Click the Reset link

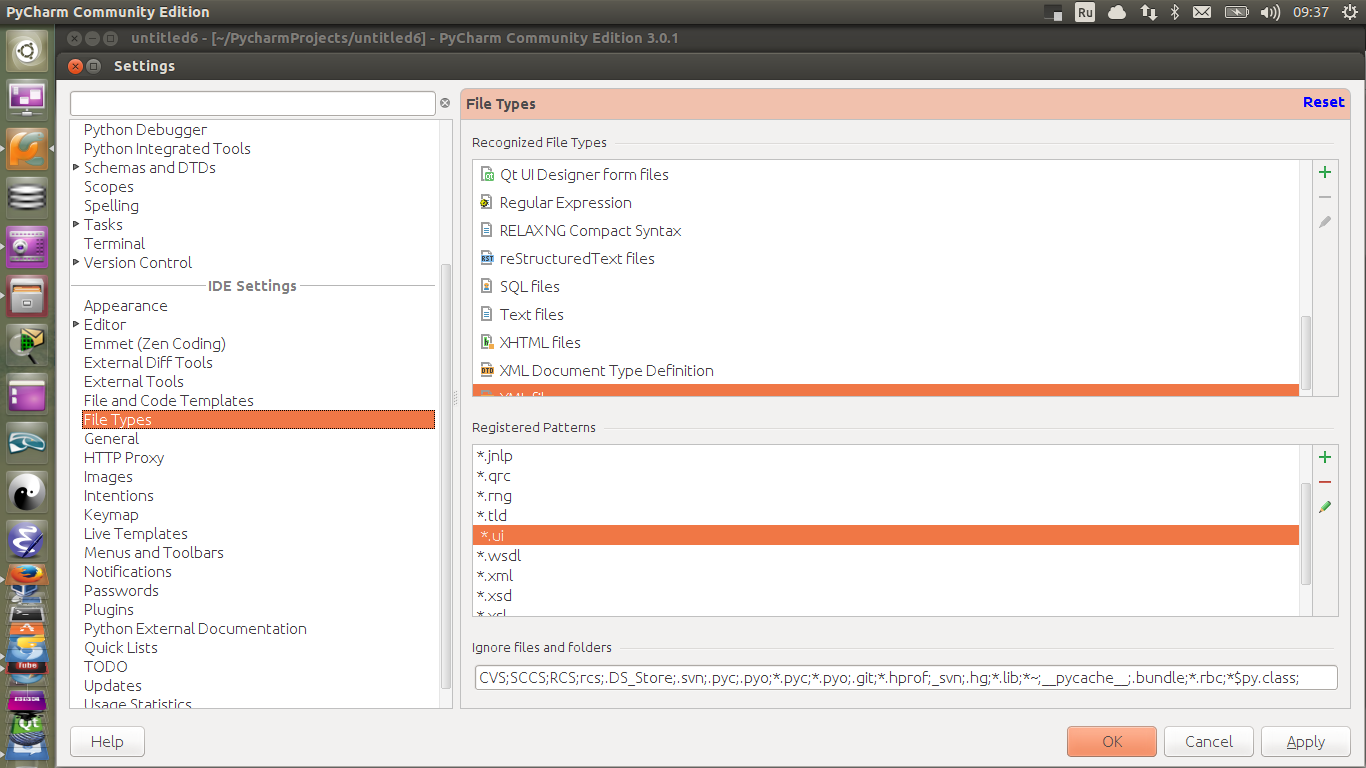pos(1323,102)
